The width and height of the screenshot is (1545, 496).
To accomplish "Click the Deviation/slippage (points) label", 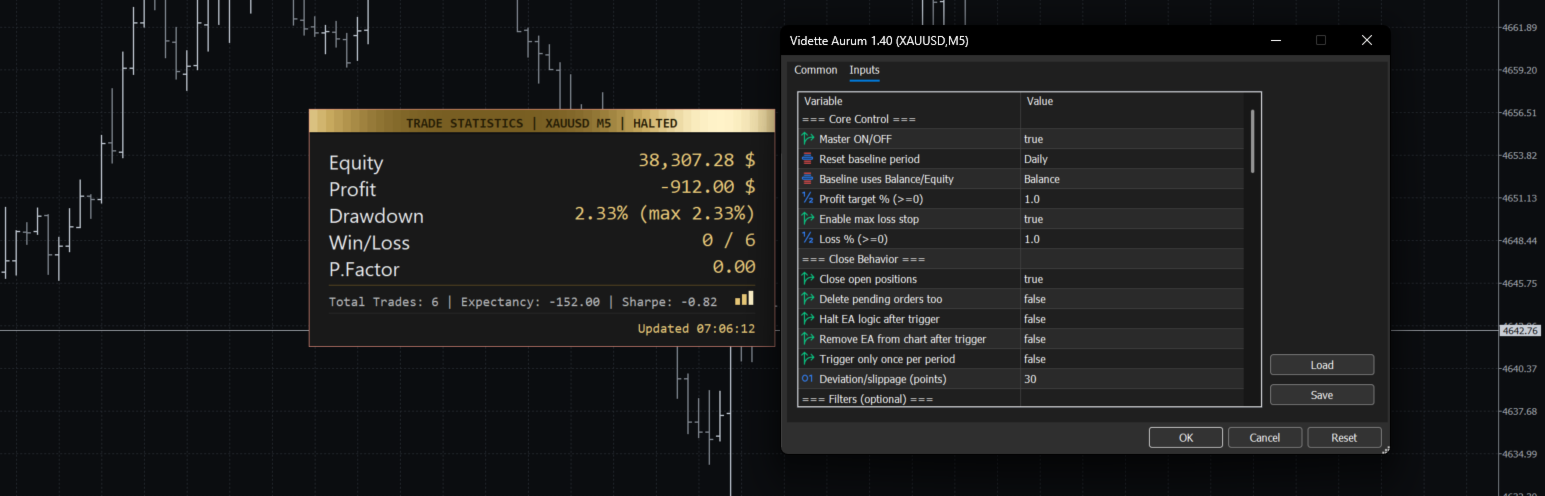I will click(882, 379).
